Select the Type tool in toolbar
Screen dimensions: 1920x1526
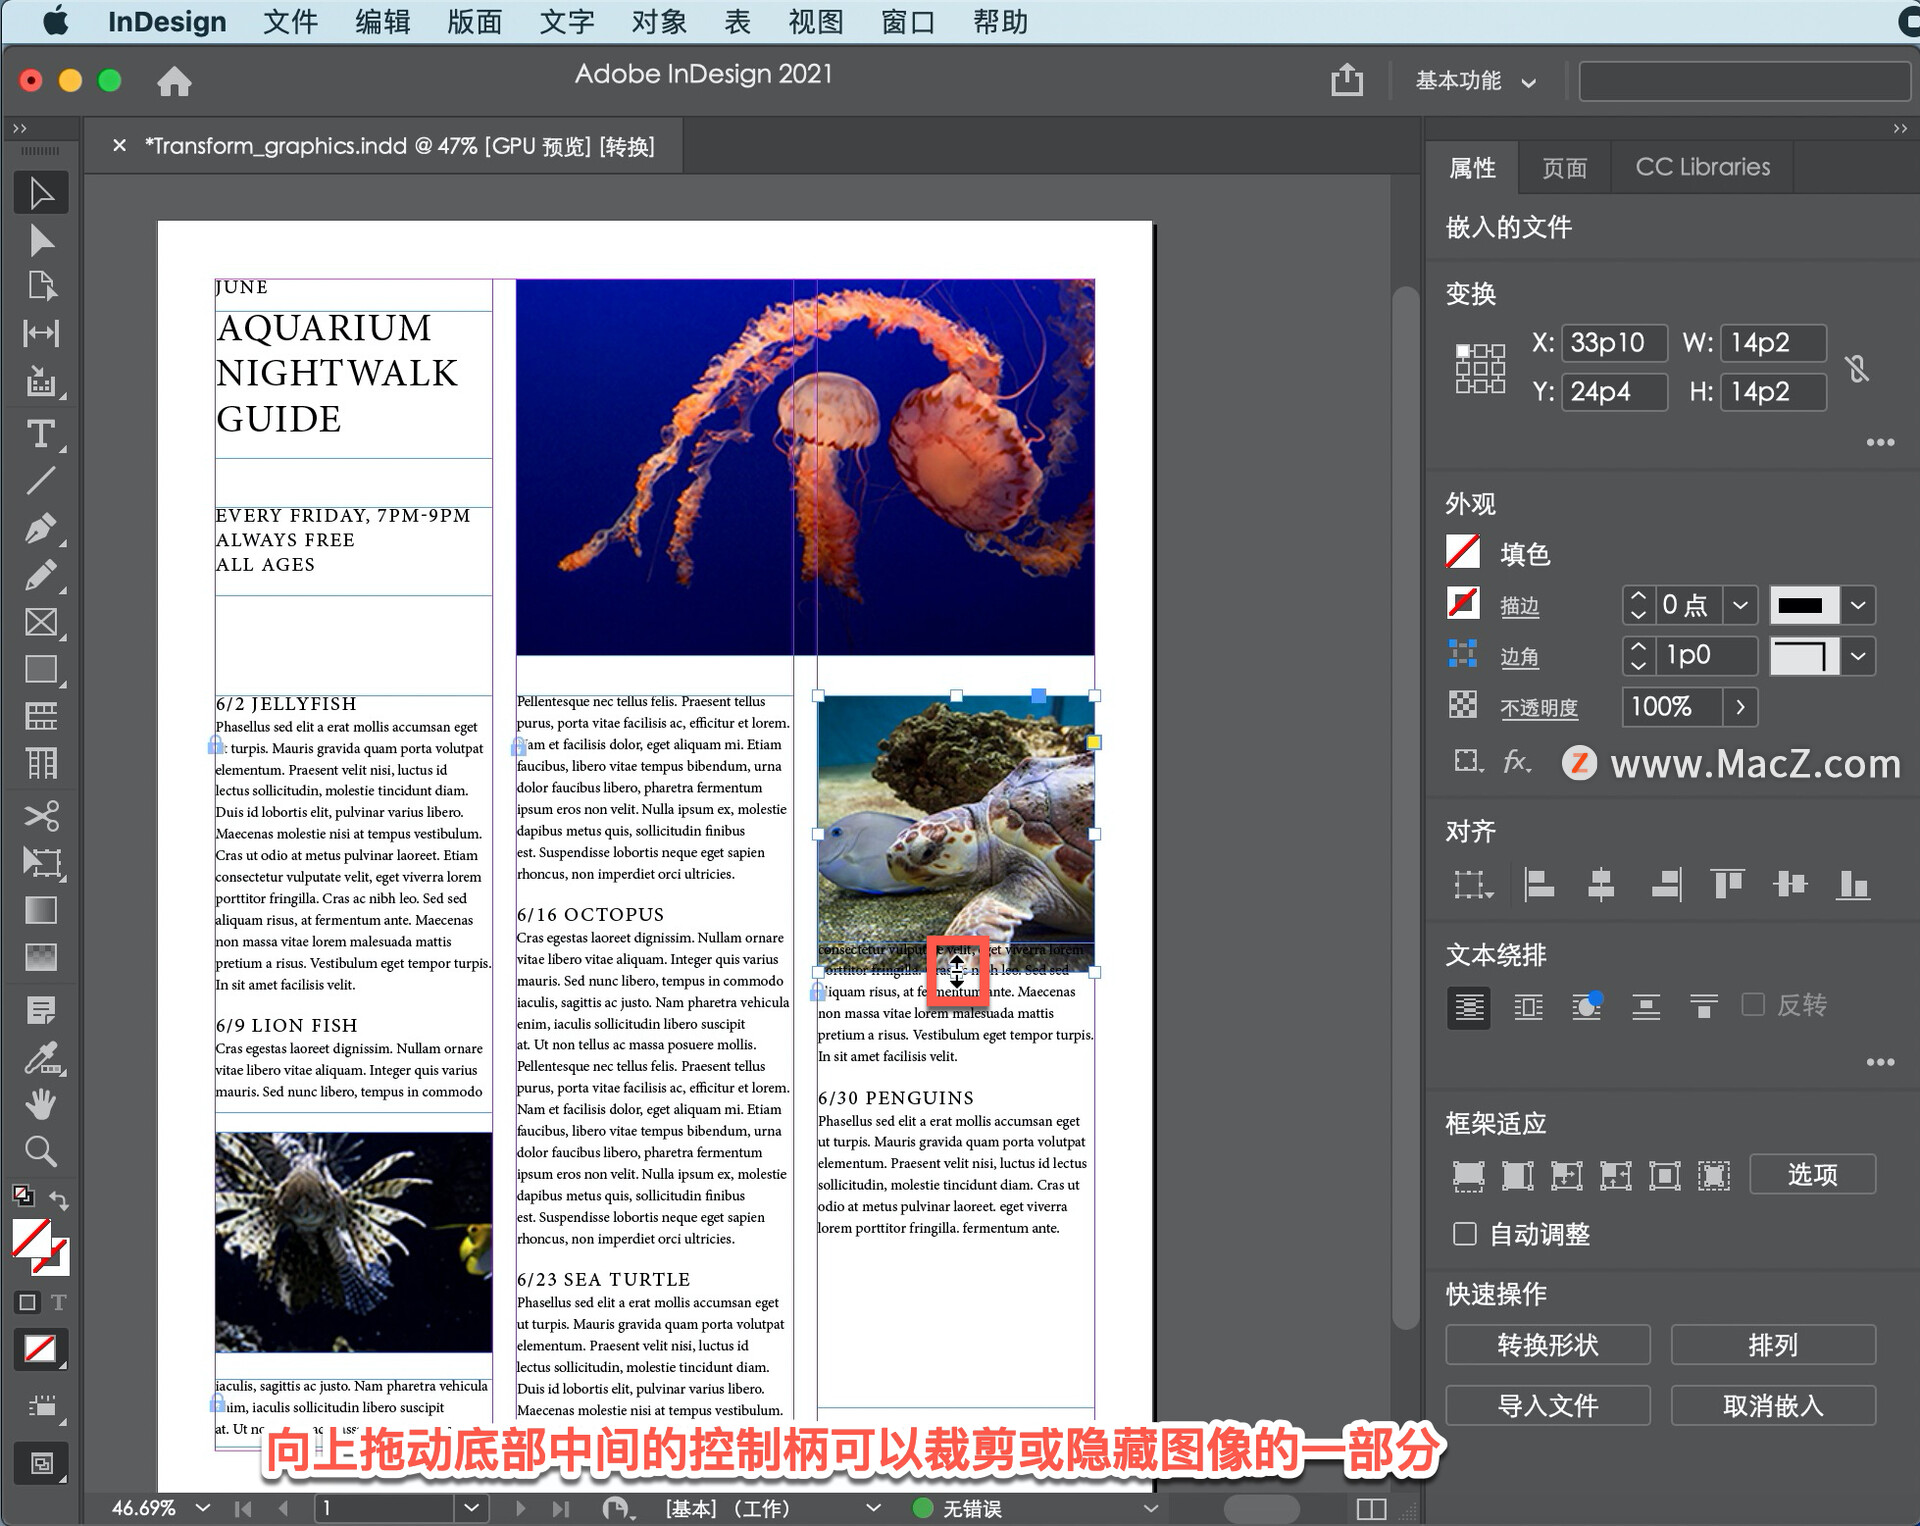click(41, 434)
